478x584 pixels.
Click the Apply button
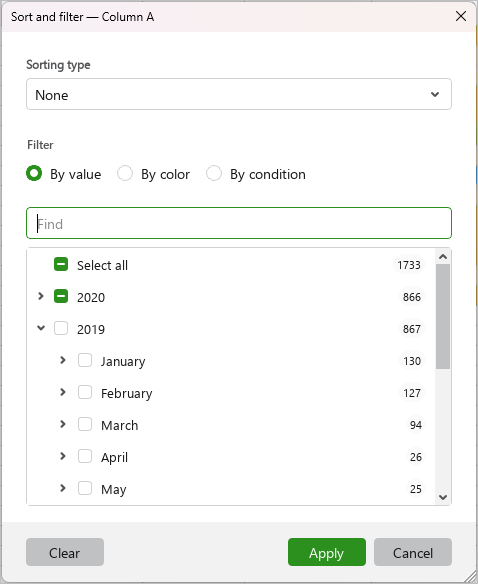[327, 552]
